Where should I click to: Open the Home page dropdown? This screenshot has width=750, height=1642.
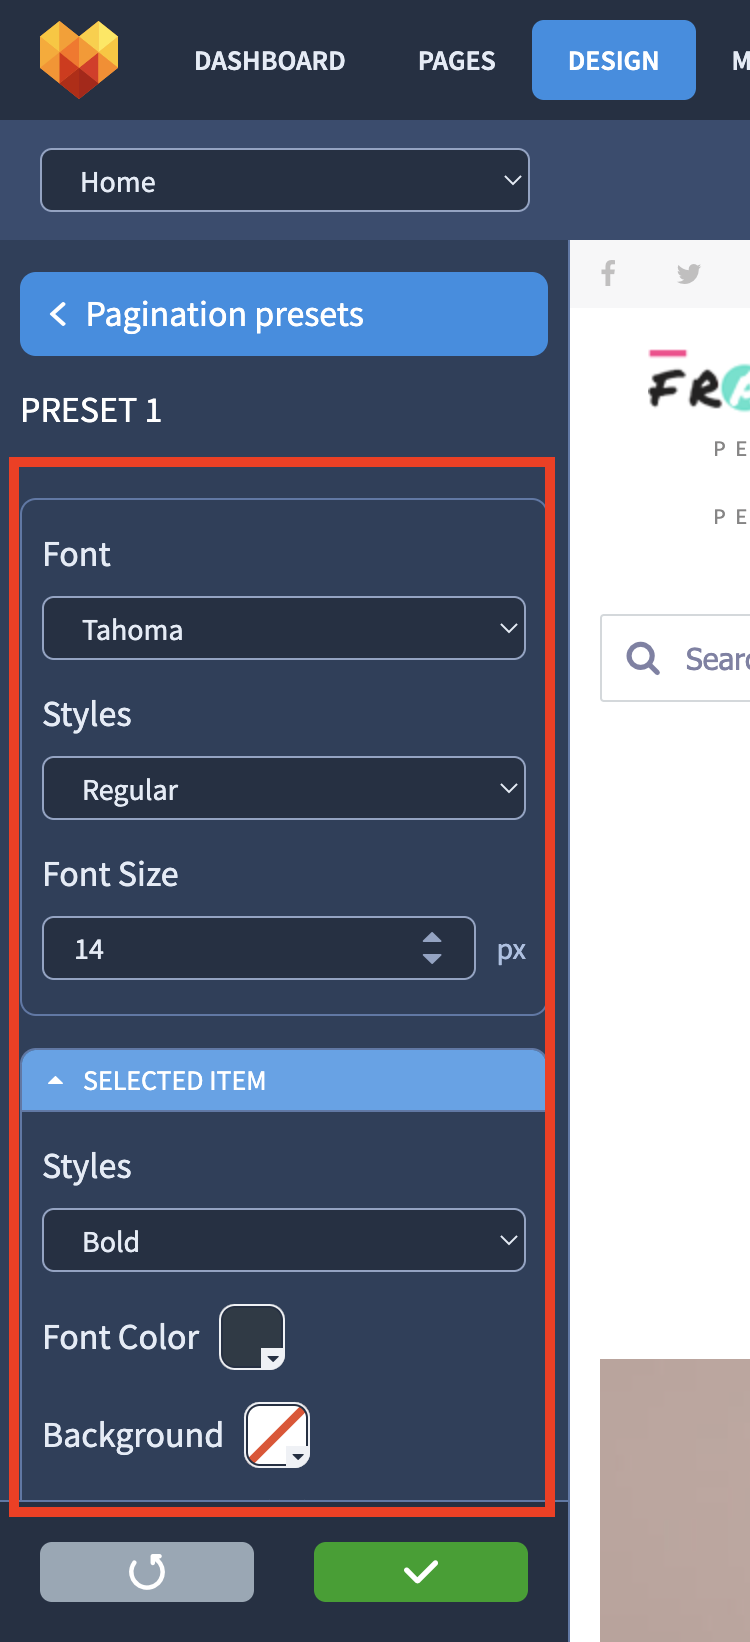(285, 180)
